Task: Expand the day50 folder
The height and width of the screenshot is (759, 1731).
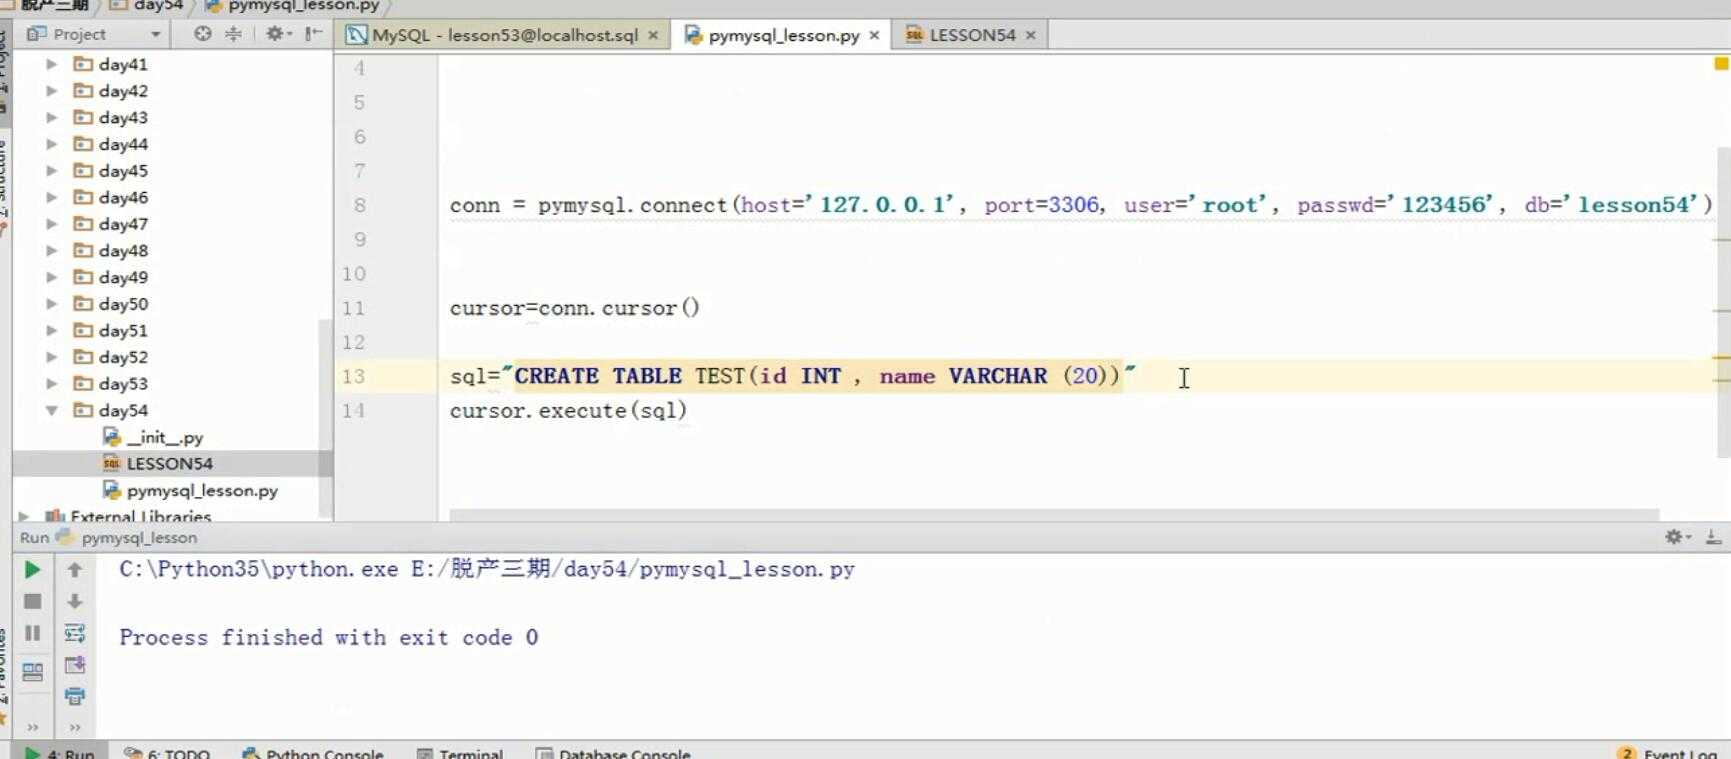Action: click(x=51, y=303)
